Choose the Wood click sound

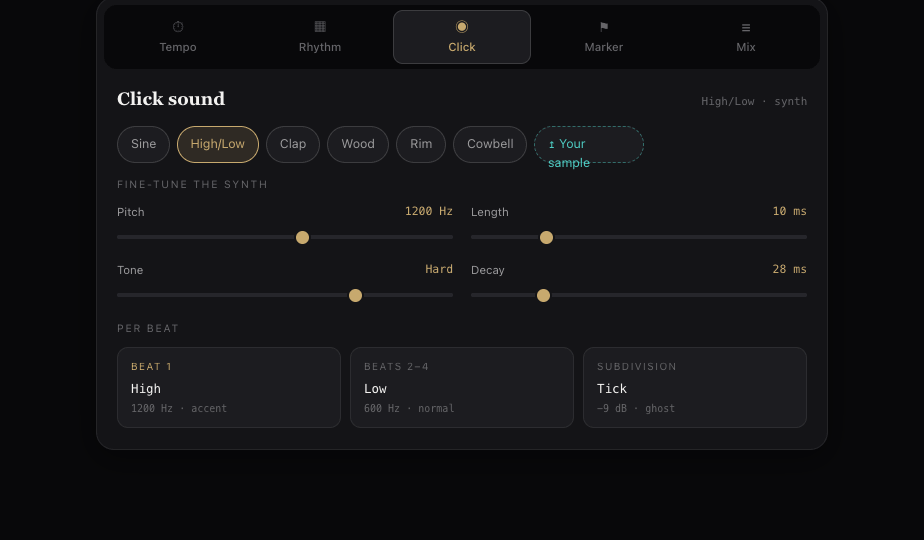pos(358,144)
